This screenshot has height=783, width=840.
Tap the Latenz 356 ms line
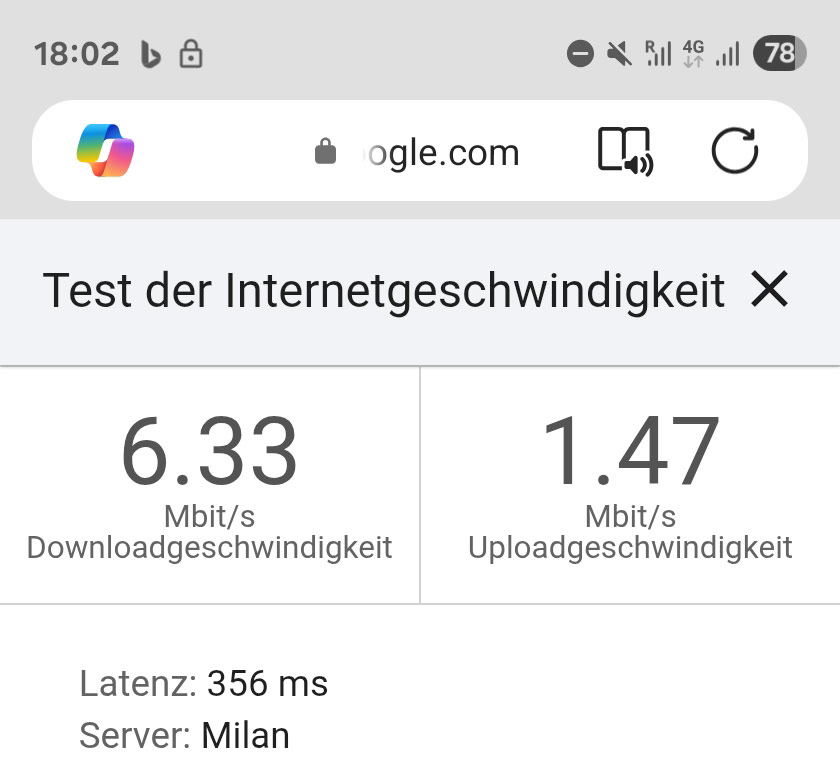[204, 684]
